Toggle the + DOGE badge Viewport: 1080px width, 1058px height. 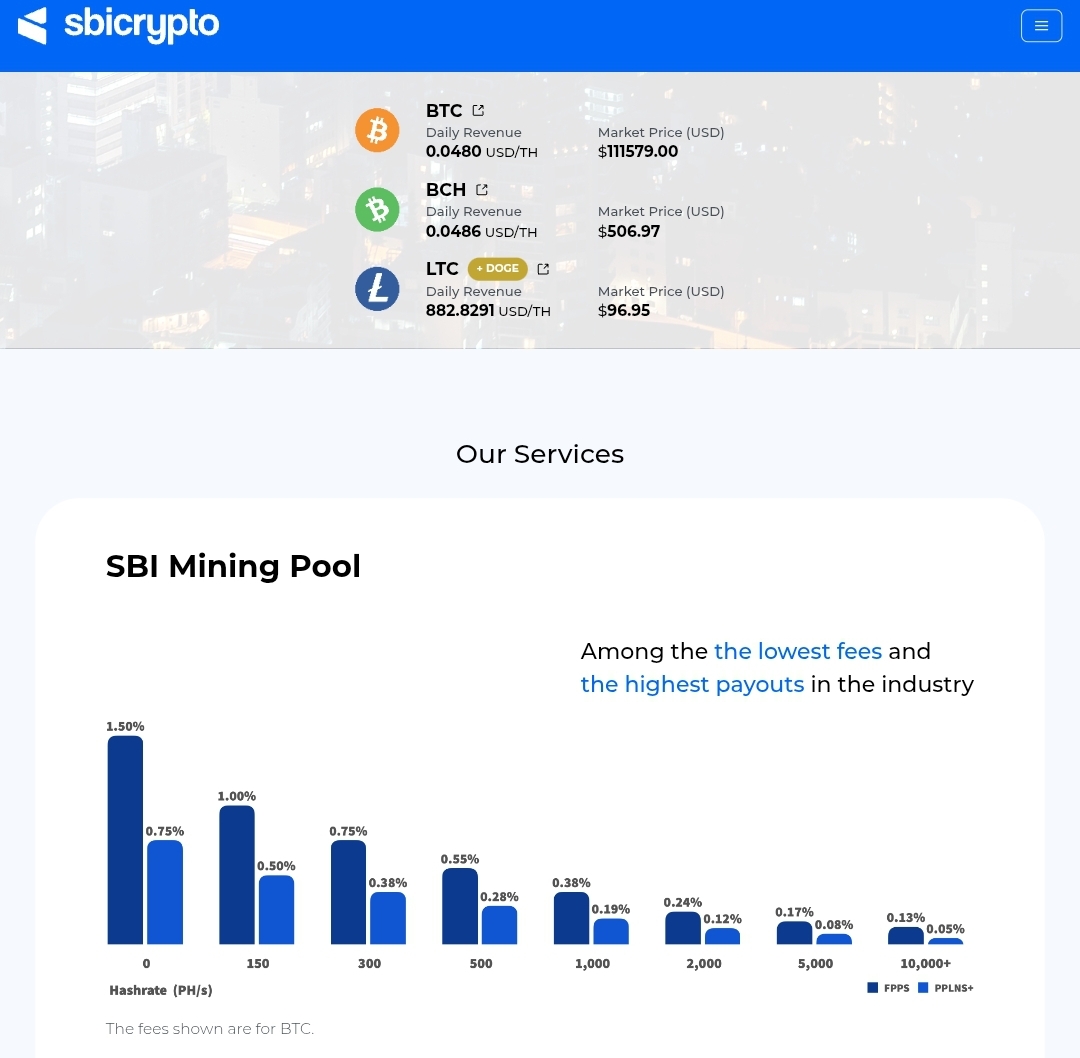click(498, 268)
